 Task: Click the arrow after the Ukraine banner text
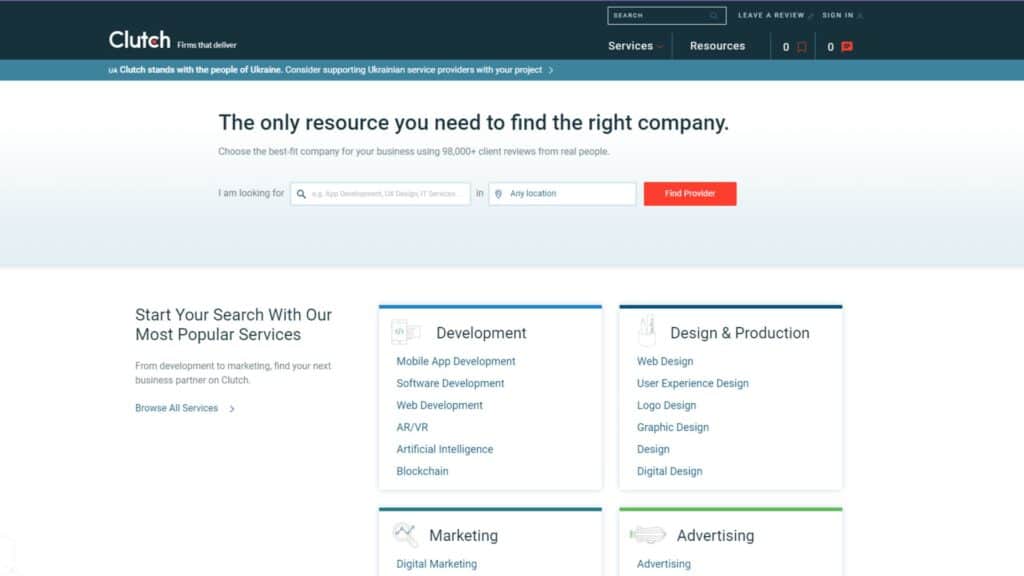(551, 70)
